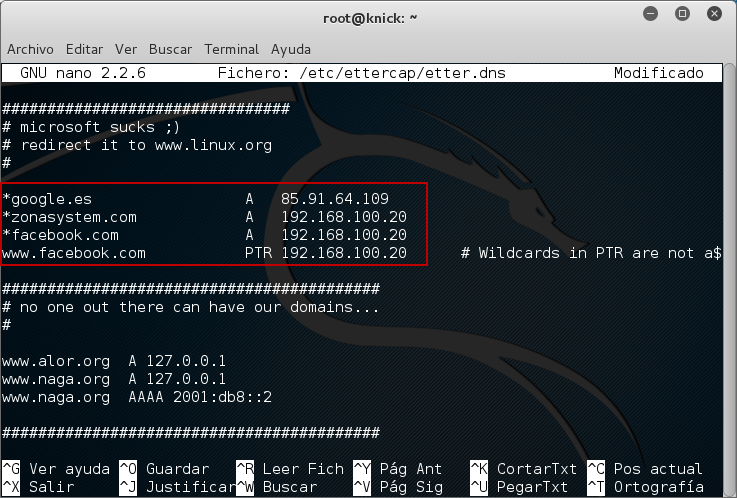Click the 192.168.100.20 on *facebook.com row
Screen dimensions: 737x498
point(344,235)
